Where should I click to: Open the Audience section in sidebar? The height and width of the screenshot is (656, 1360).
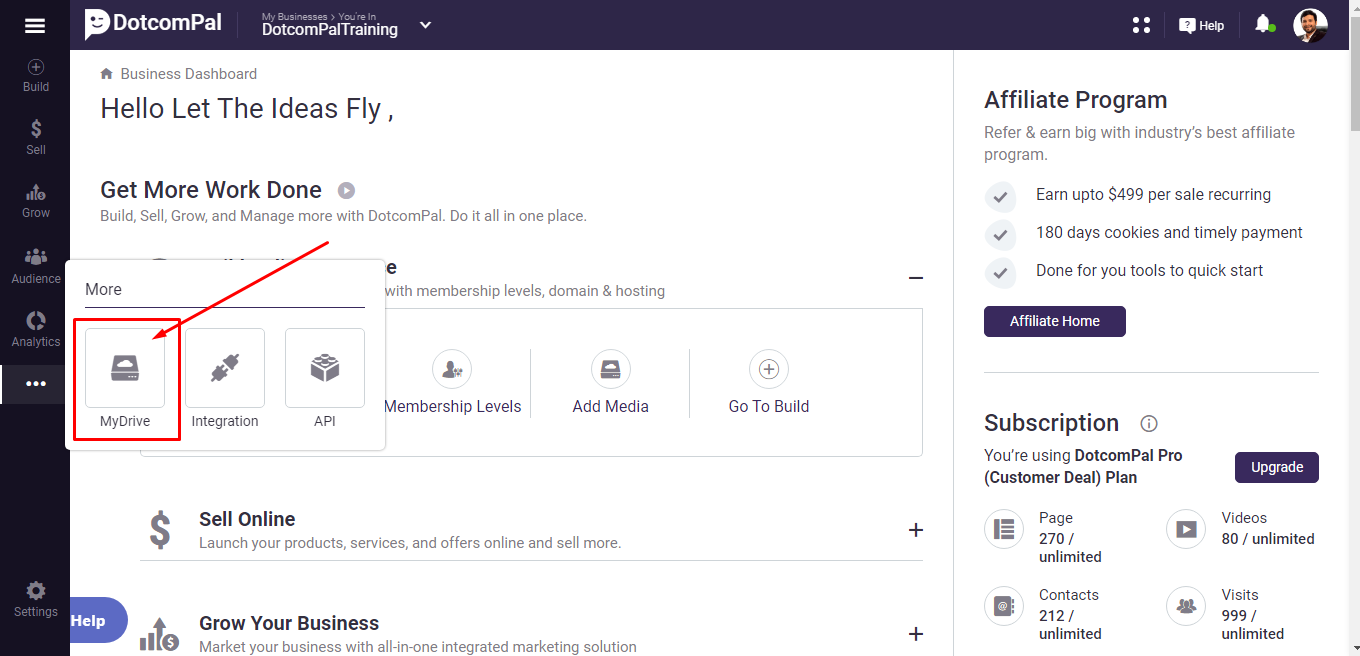35,267
